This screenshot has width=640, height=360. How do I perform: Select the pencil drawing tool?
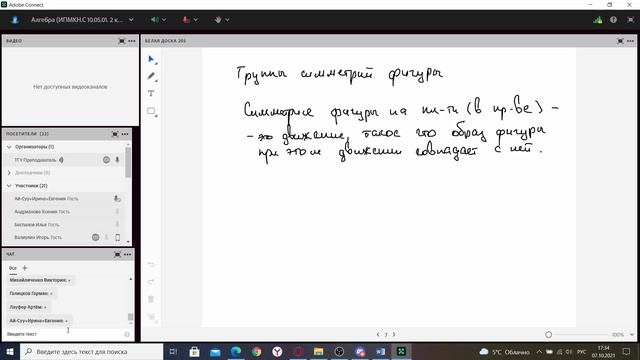click(x=151, y=76)
